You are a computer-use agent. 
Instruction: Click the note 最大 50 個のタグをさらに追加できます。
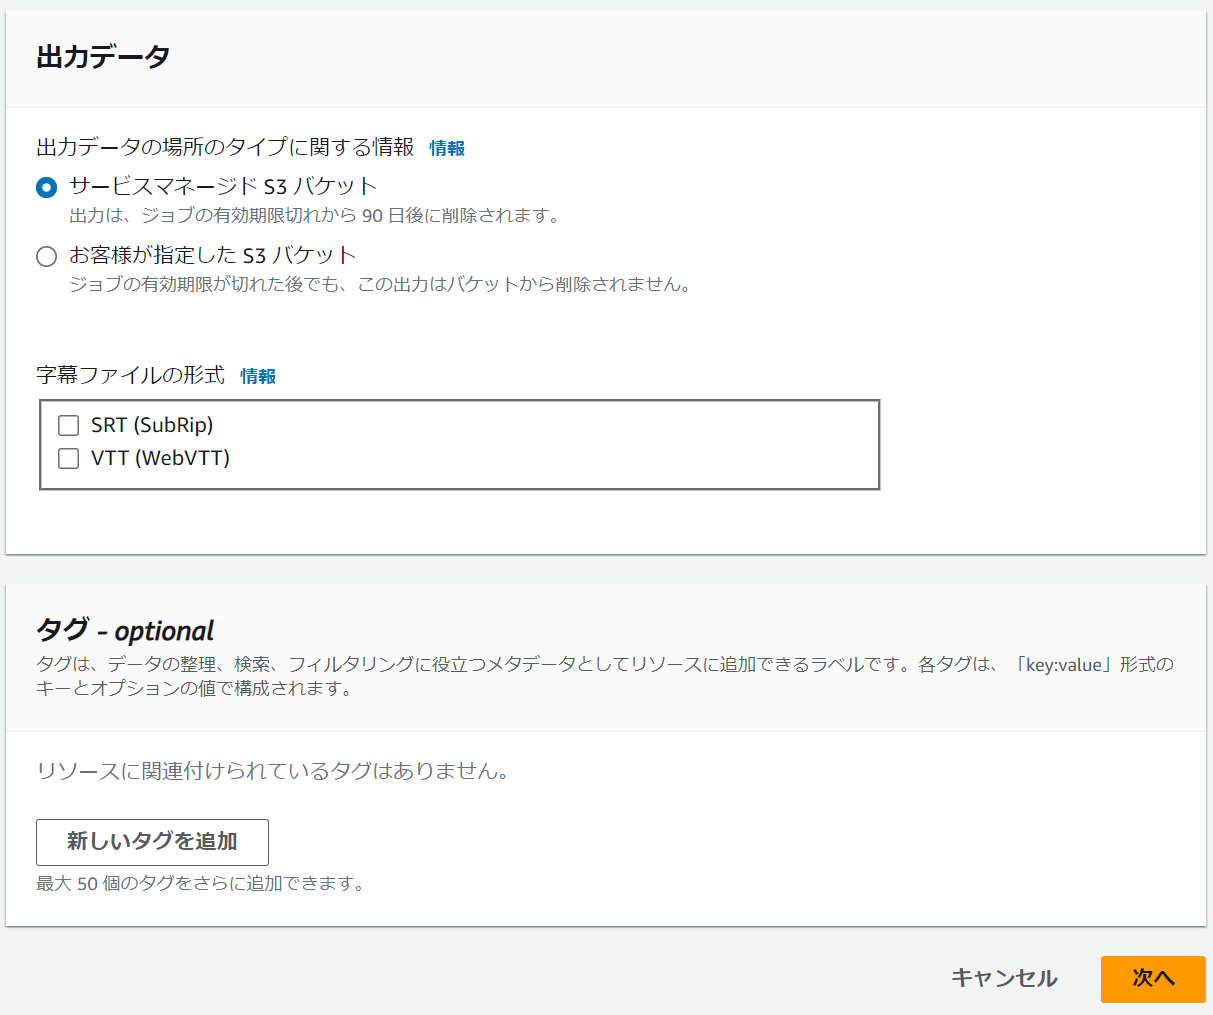click(201, 883)
